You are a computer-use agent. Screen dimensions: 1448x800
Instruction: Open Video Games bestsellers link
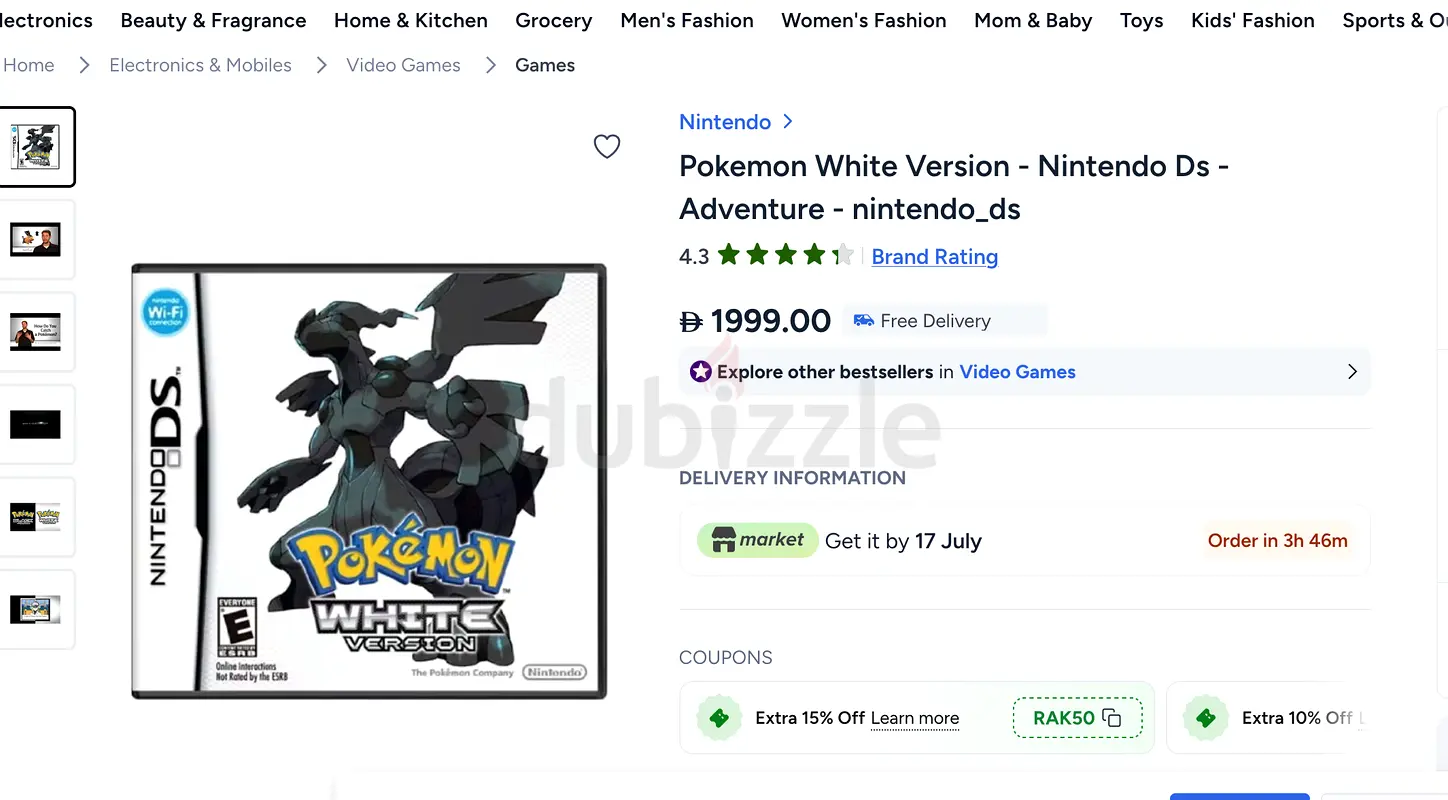pyautogui.click(x=1018, y=372)
